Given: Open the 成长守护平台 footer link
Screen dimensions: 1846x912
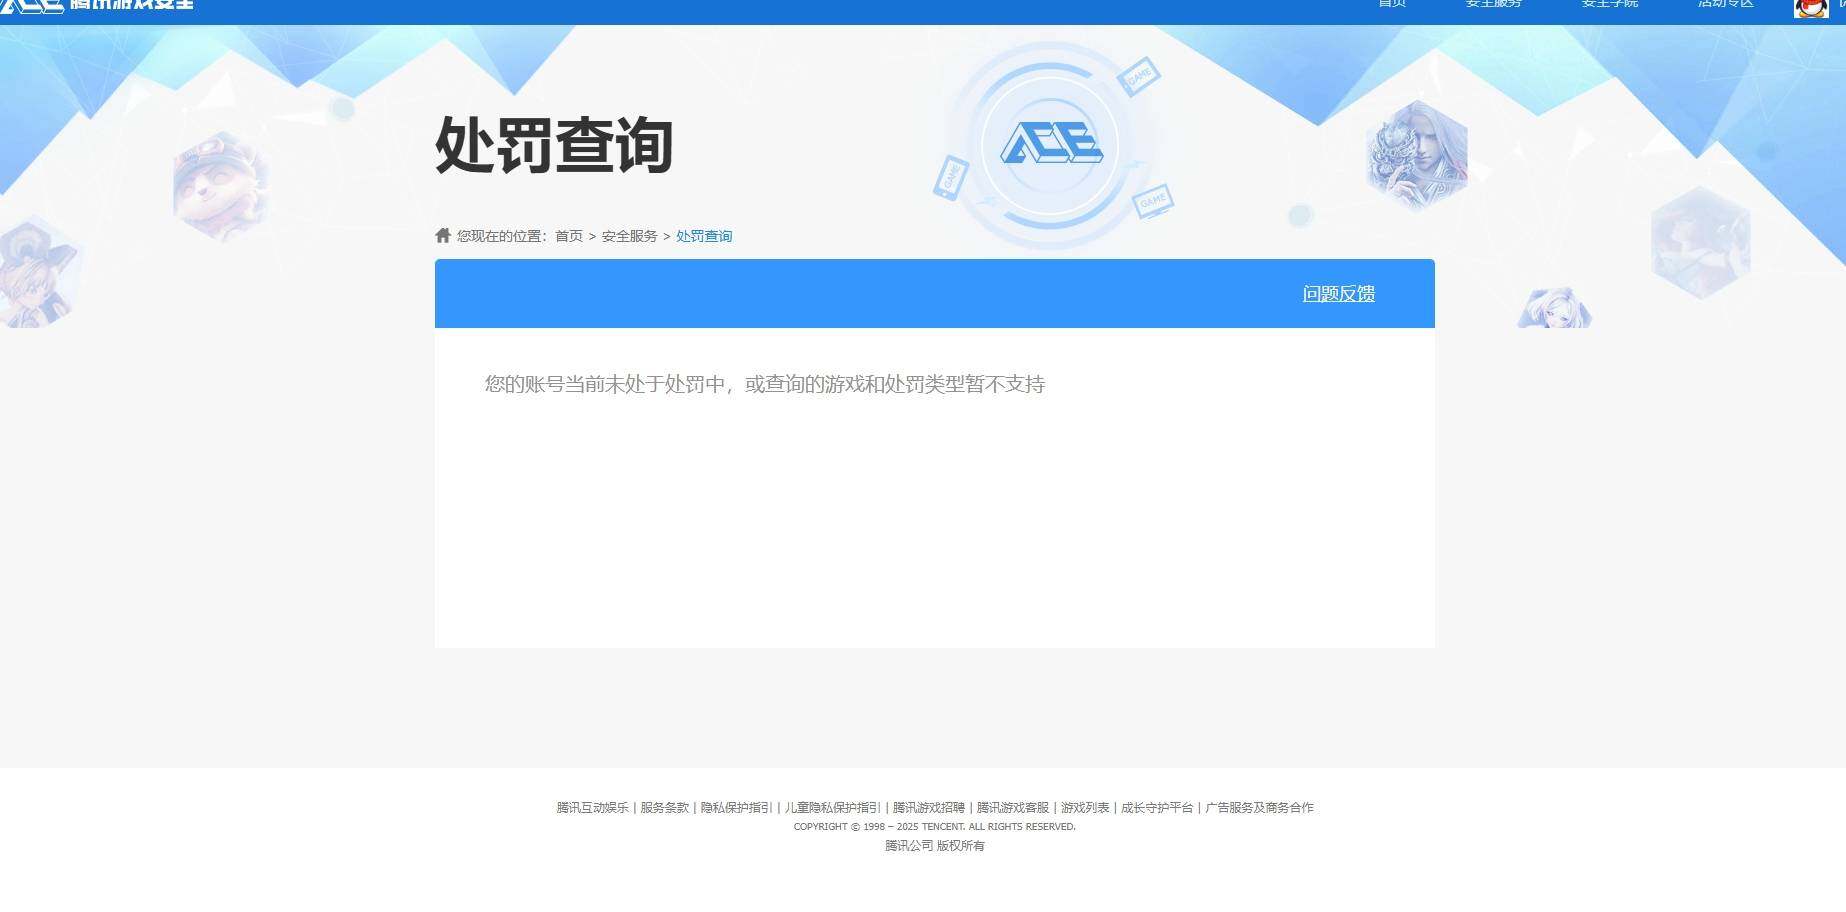Looking at the screenshot, I should coord(1157,808).
